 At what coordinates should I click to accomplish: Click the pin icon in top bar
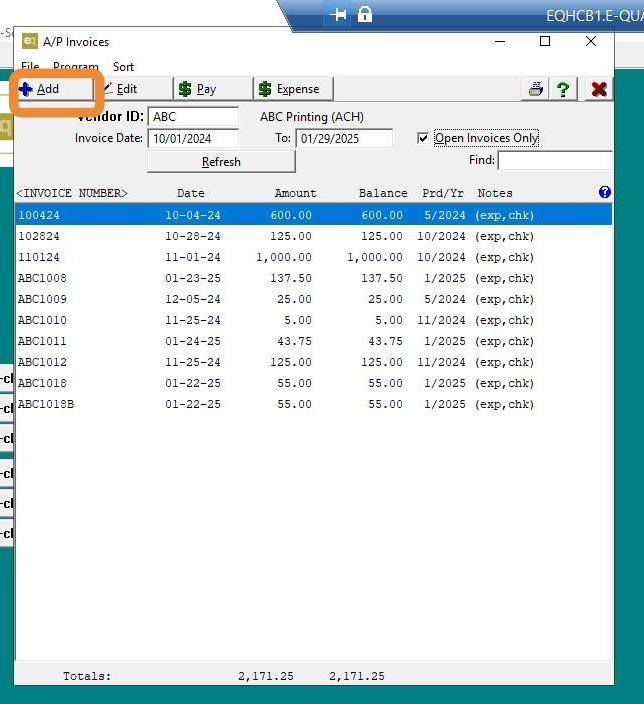(x=338, y=15)
